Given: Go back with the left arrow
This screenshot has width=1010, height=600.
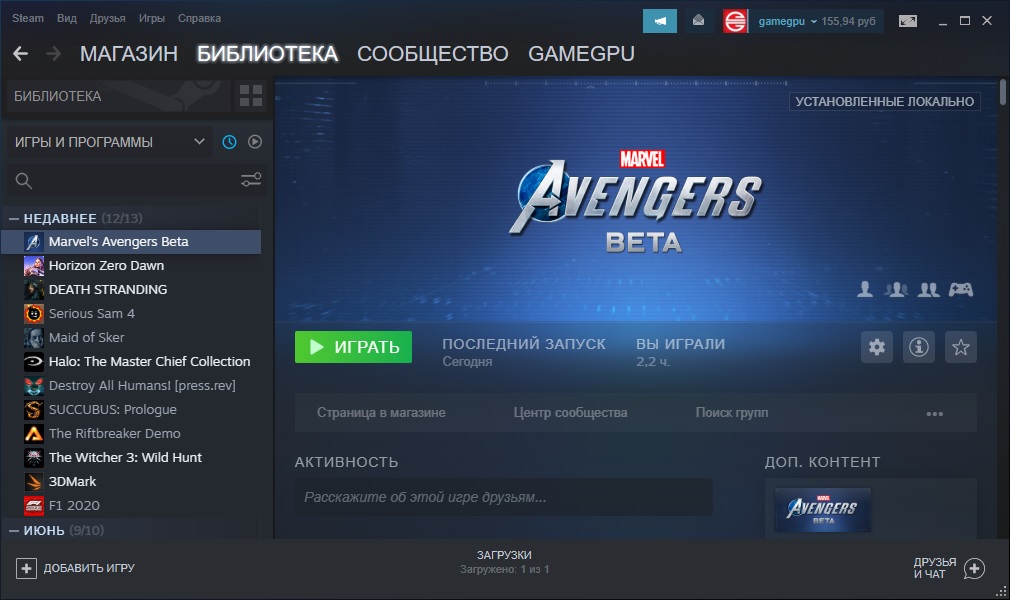Looking at the screenshot, I should point(21,53).
